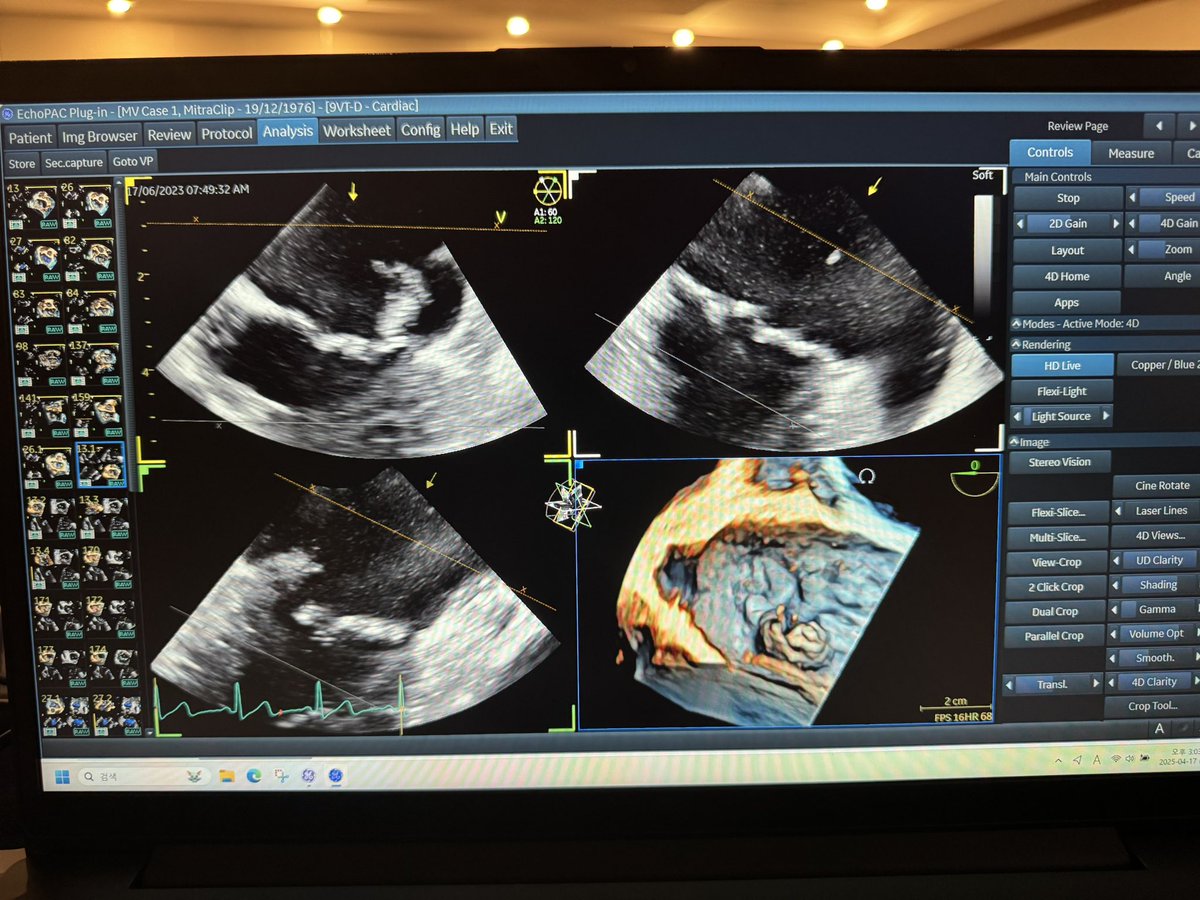The image size is (1200, 900).
Task: Decrease Speed with left arrow
Action: coord(1133,198)
